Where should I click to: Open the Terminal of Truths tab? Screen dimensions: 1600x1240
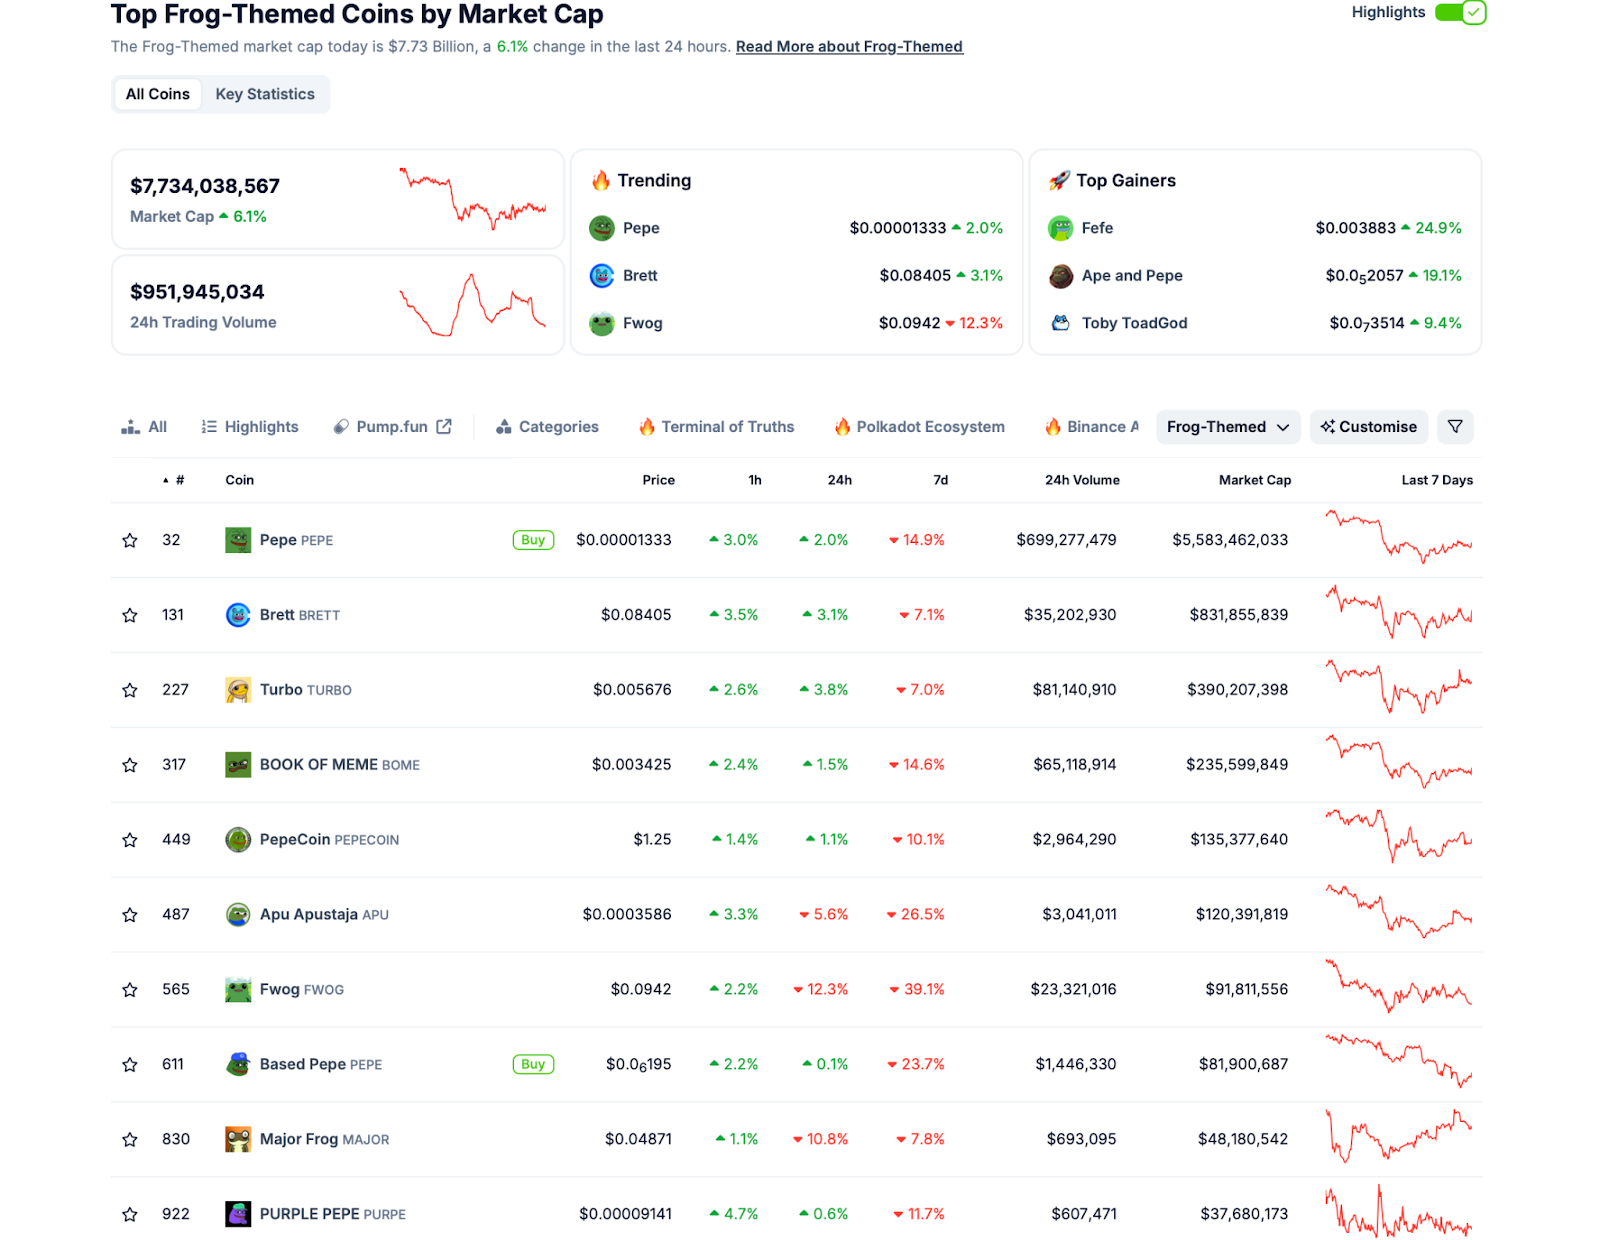click(716, 427)
